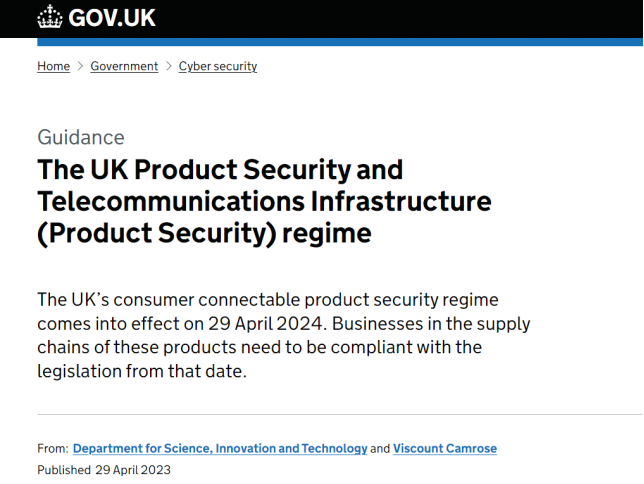Open the Government breadcrumb link
Screen dimensions: 644x484
point(124,66)
